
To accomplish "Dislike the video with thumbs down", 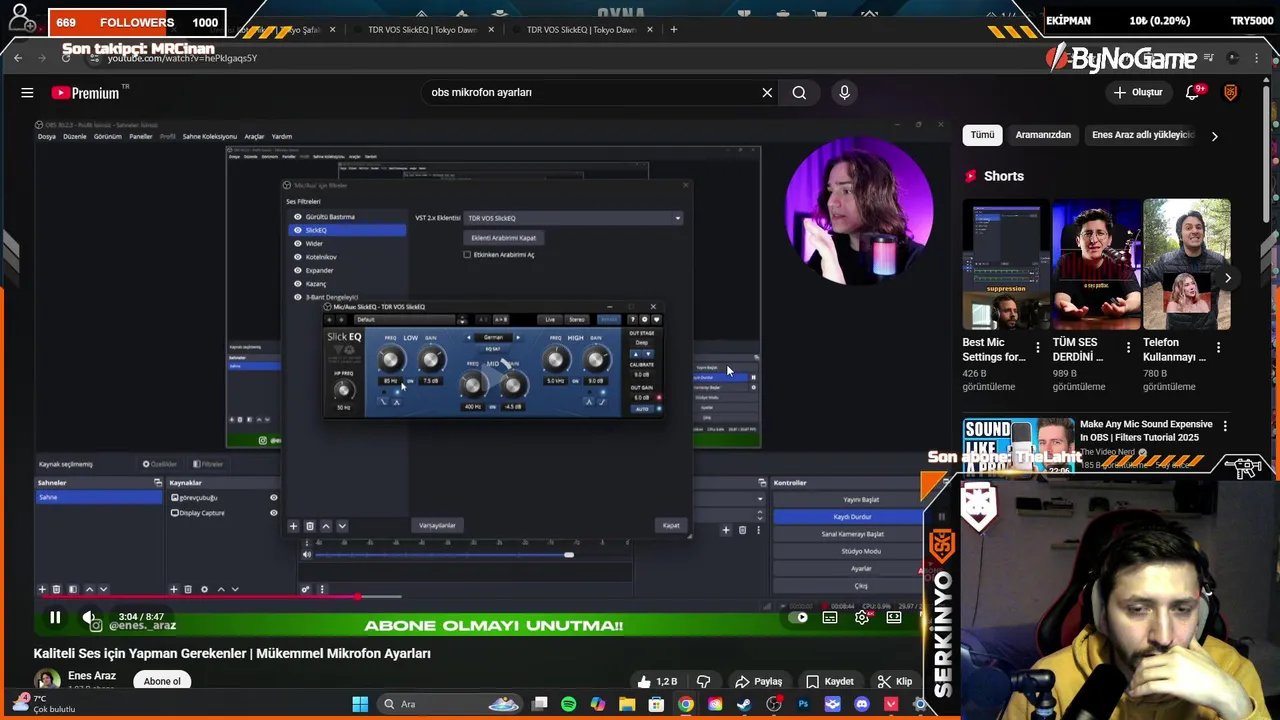I will (703, 681).
